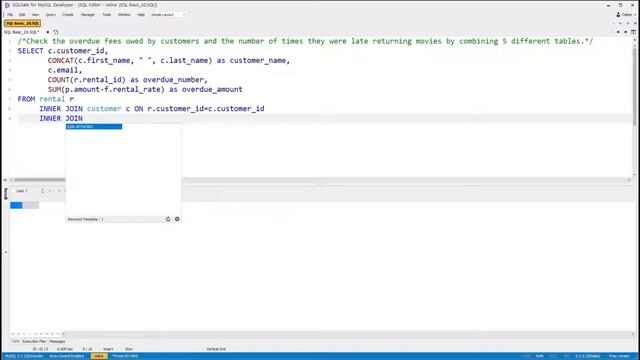Click the editor vertical scrollbar
This screenshot has height=360, width=640.
tap(635, 106)
